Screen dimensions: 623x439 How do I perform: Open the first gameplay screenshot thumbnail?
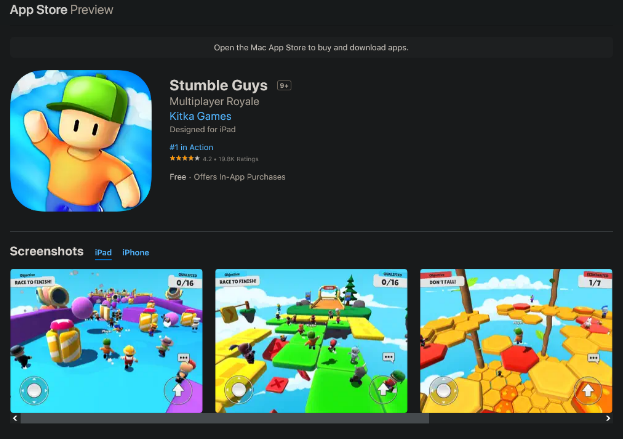(106, 341)
